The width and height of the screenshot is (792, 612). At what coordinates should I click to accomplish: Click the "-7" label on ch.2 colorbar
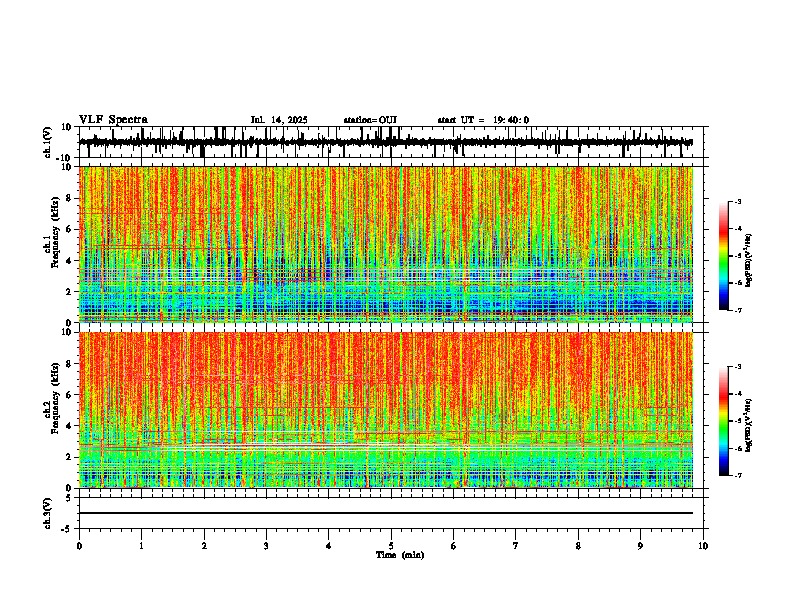738,475
